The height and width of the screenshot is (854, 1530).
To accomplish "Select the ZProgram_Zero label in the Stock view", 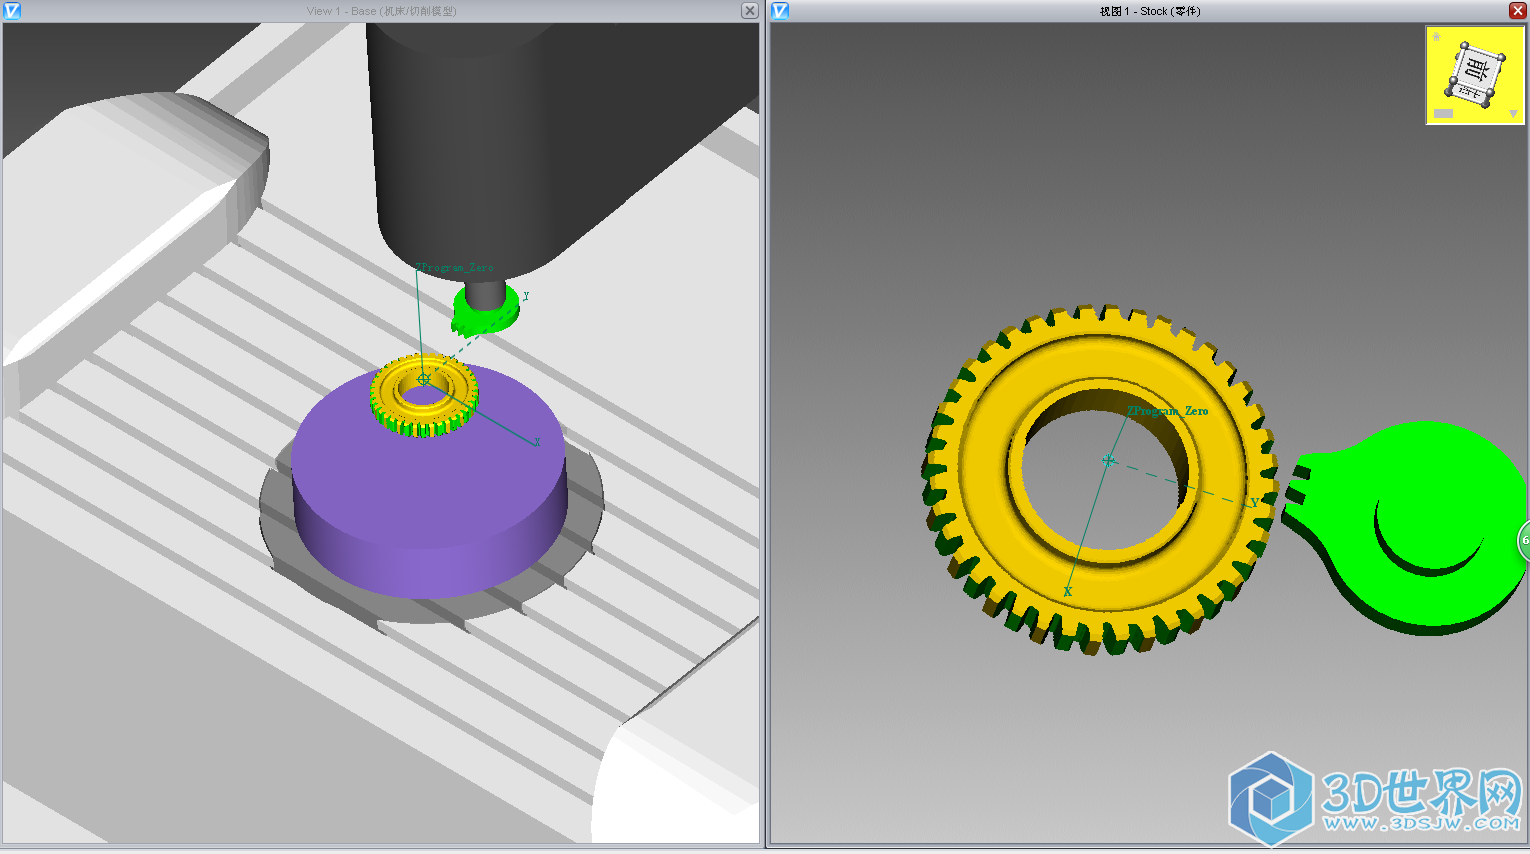I will pos(1167,411).
